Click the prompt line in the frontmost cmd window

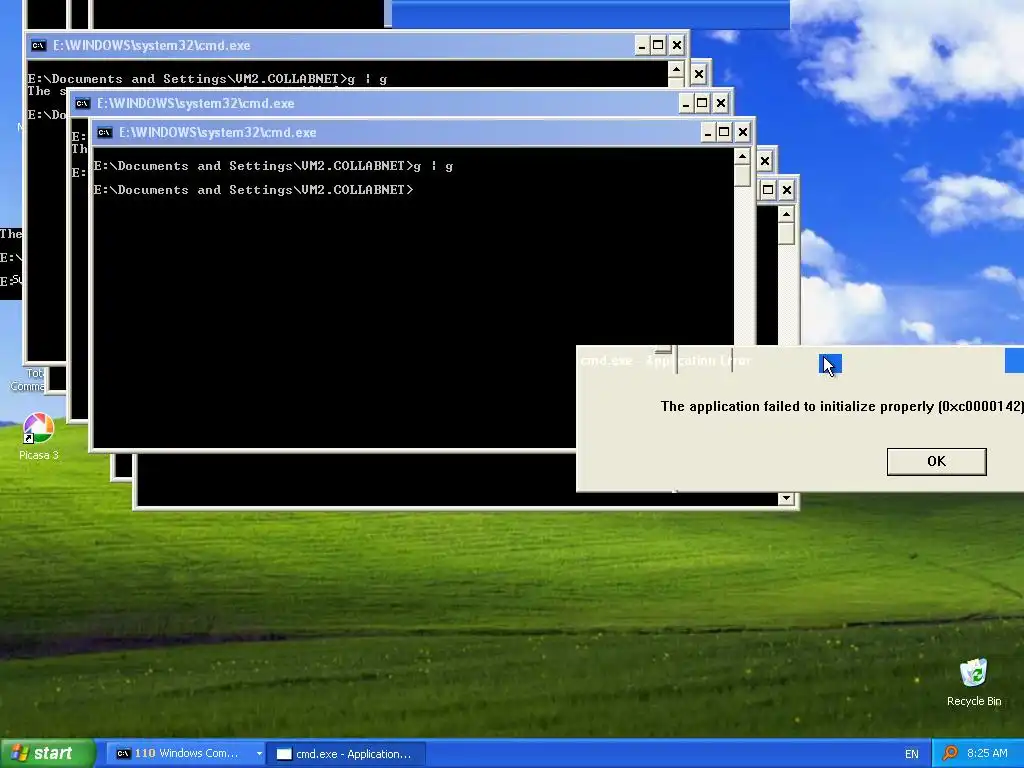(x=253, y=190)
